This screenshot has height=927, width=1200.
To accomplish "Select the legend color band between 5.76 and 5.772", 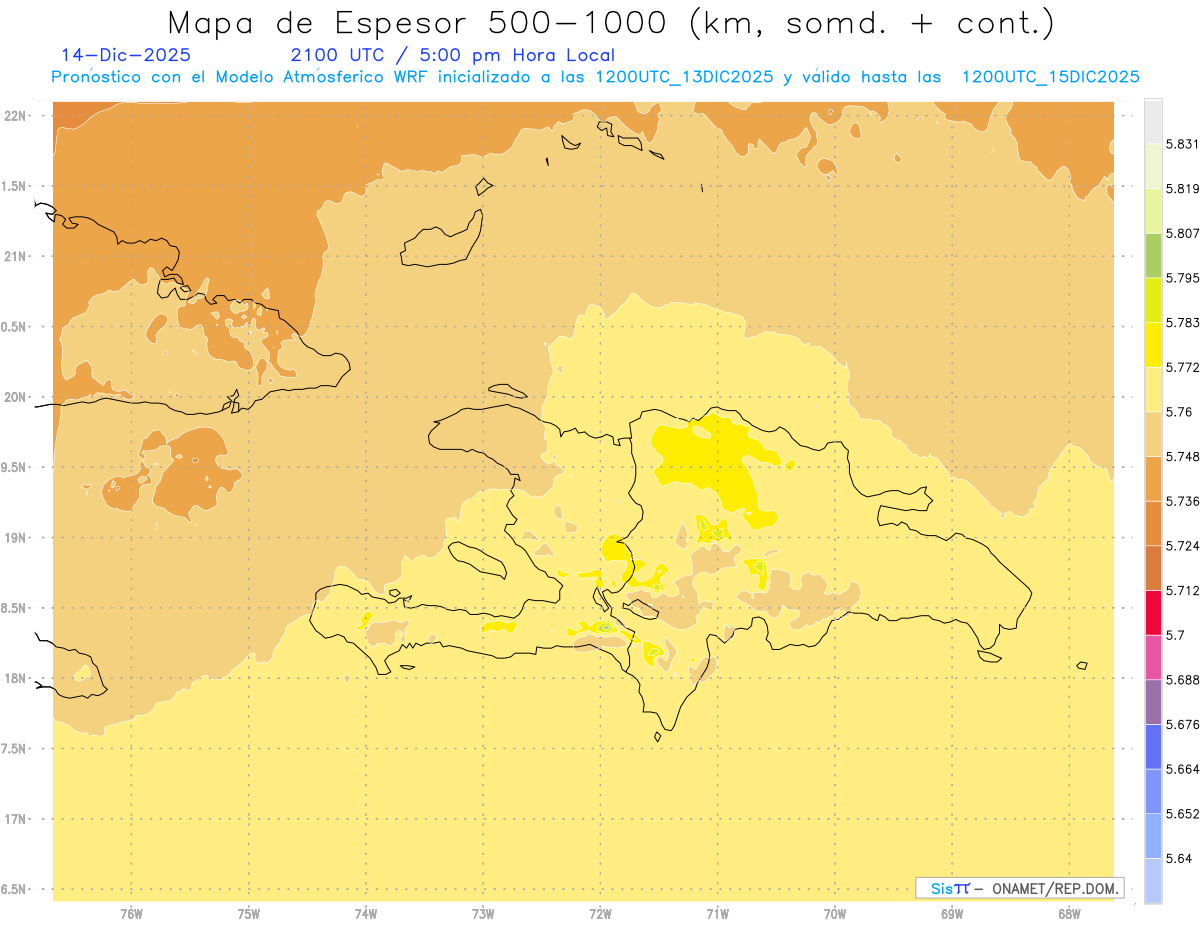I will (1153, 389).
